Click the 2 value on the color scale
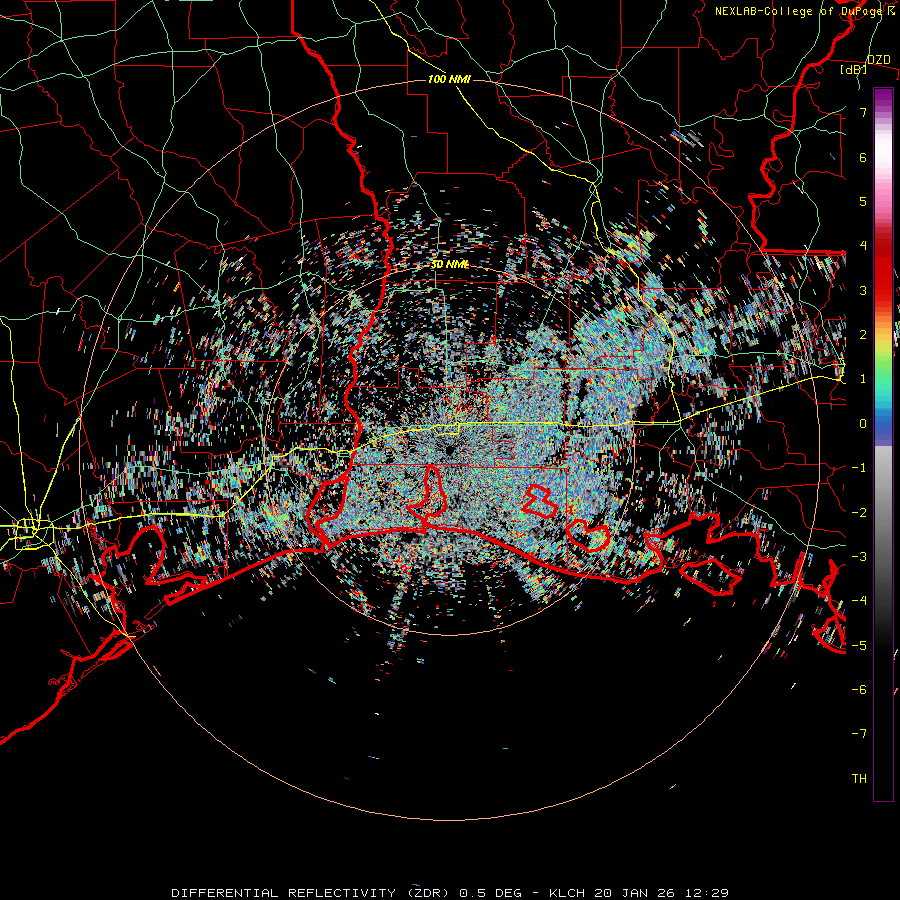The width and height of the screenshot is (900, 900). point(863,335)
